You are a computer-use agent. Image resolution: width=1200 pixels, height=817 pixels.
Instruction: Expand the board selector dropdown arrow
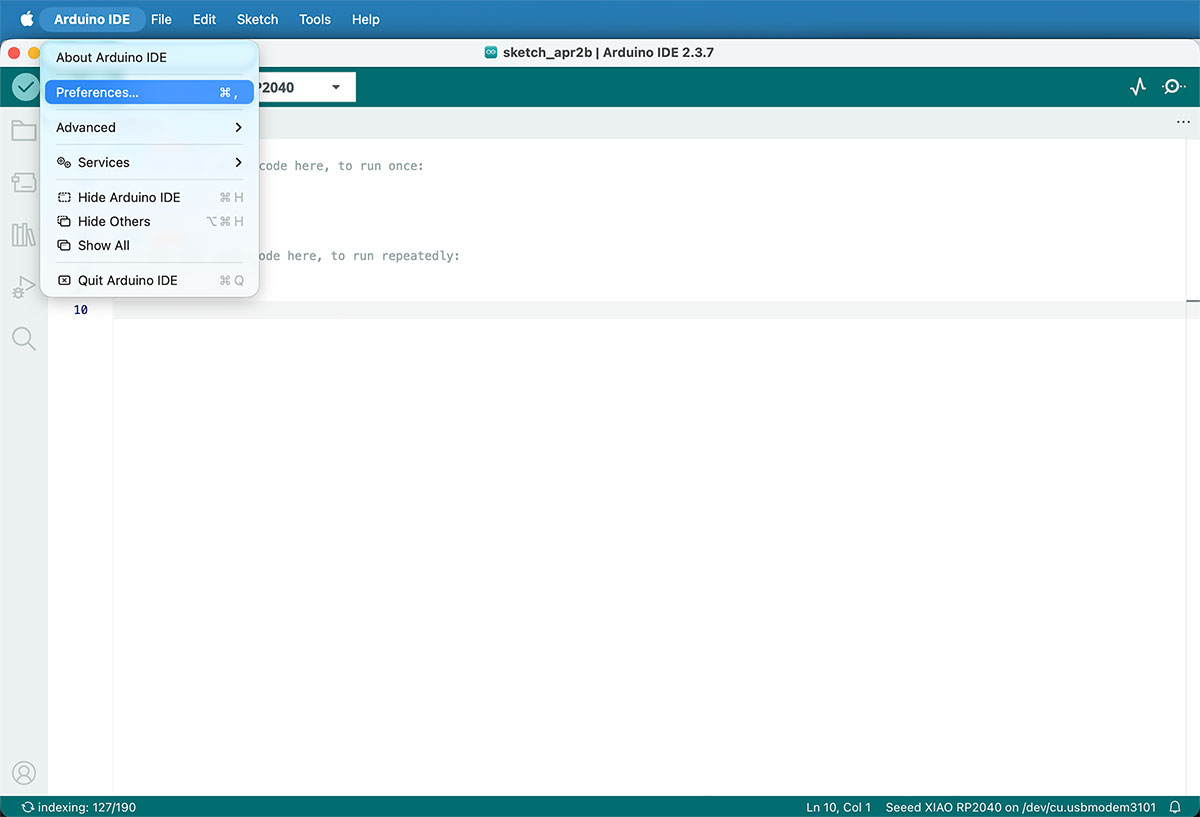coord(336,87)
